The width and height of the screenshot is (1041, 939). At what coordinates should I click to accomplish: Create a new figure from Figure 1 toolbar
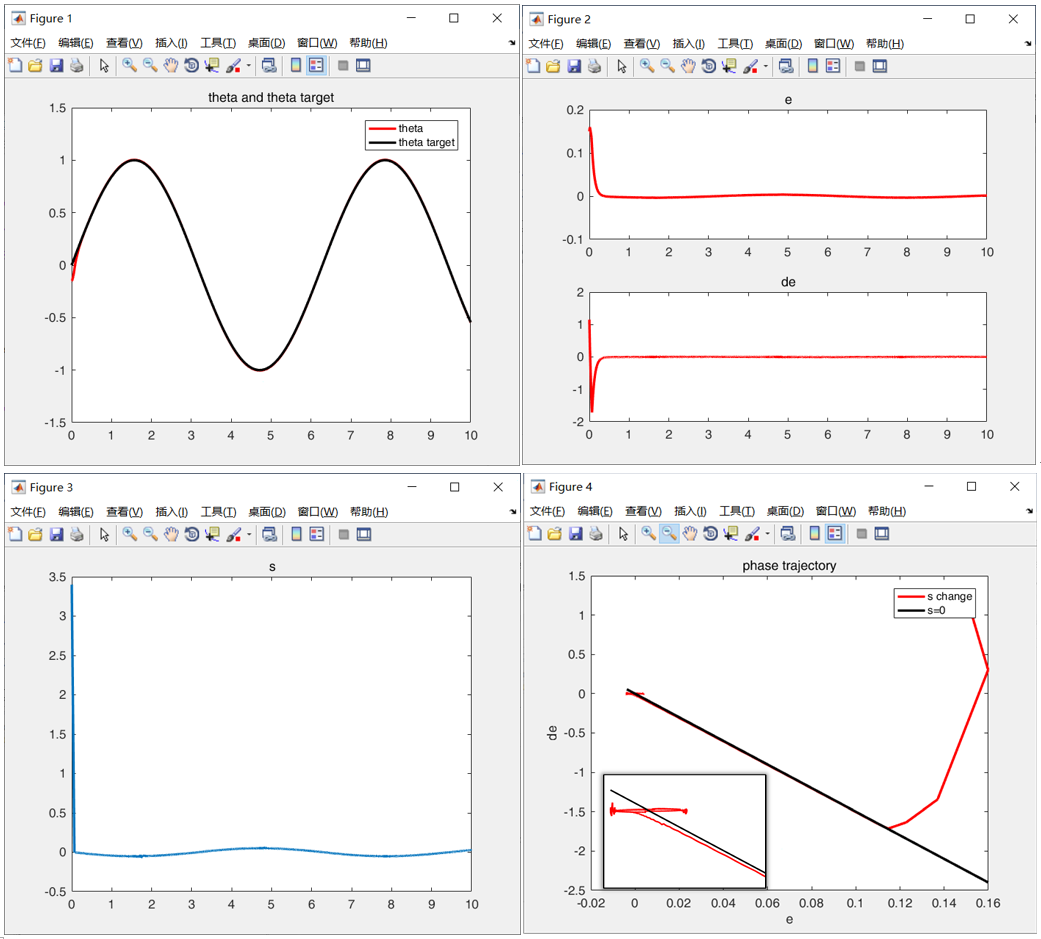14,65
